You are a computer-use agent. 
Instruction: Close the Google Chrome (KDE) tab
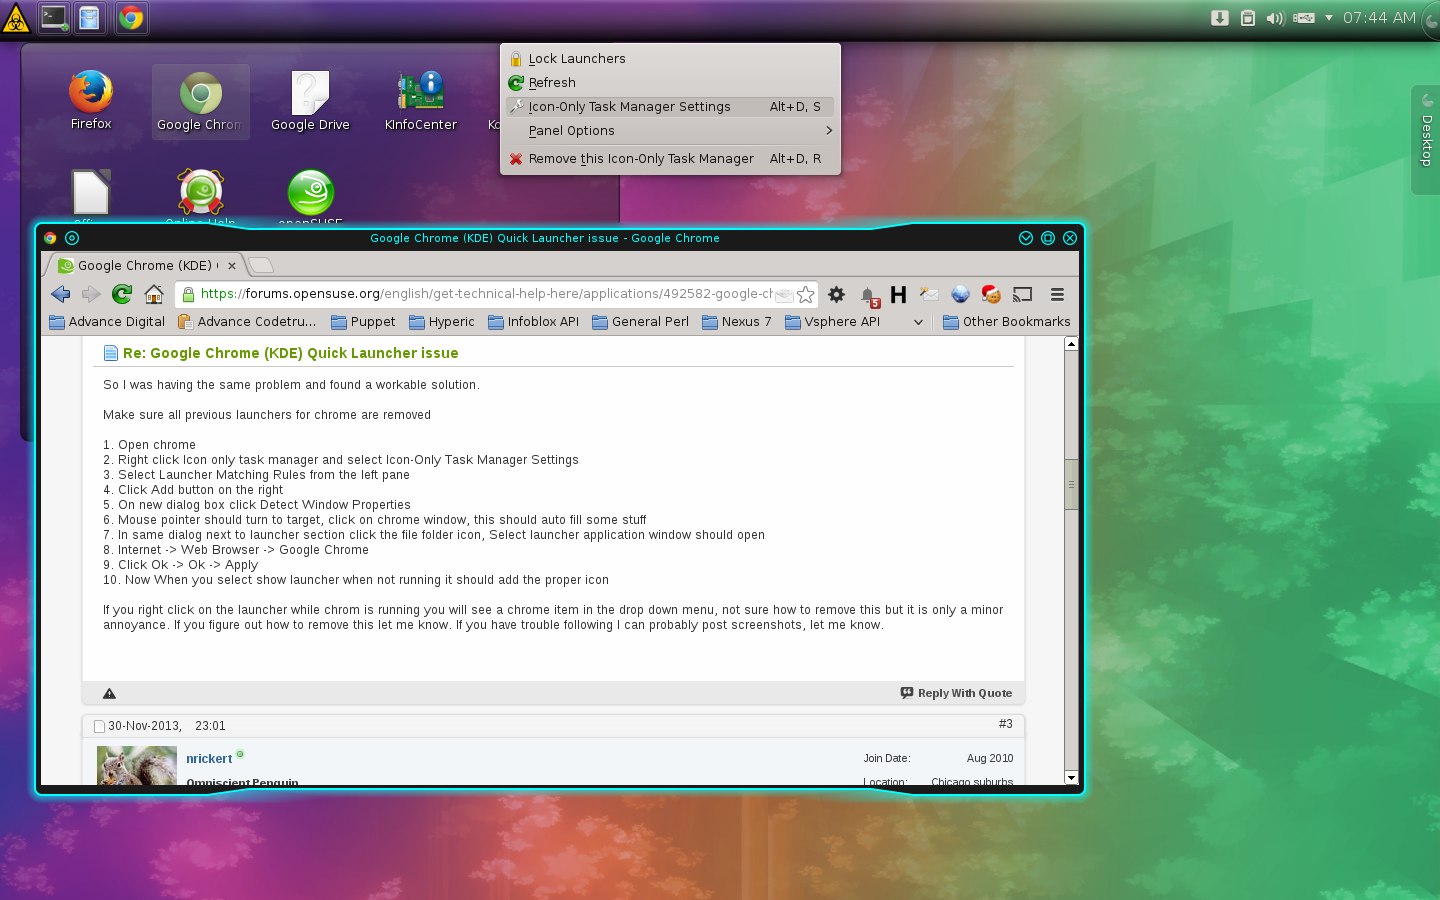[x=232, y=266]
